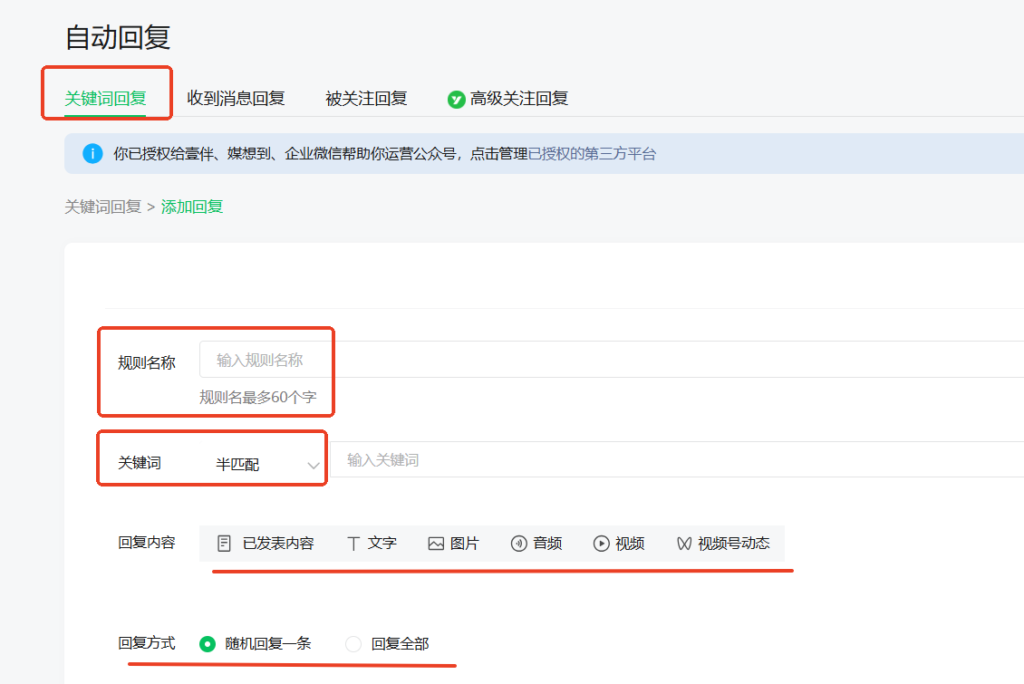Click the 视频号动态 butterfly icon

(x=684, y=544)
